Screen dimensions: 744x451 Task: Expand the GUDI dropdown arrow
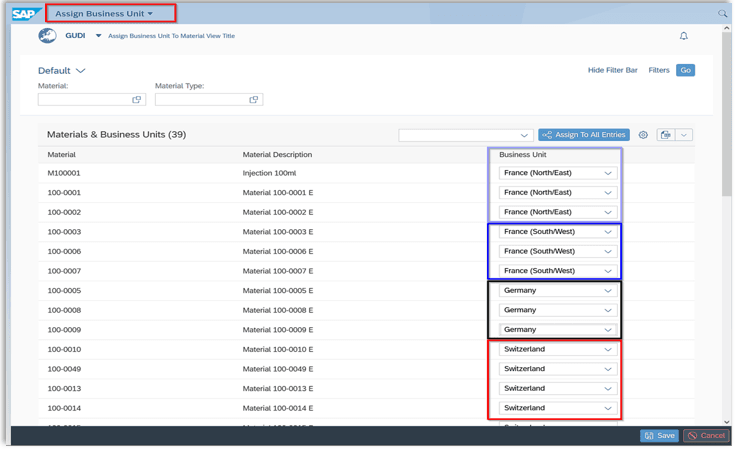(x=99, y=36)
